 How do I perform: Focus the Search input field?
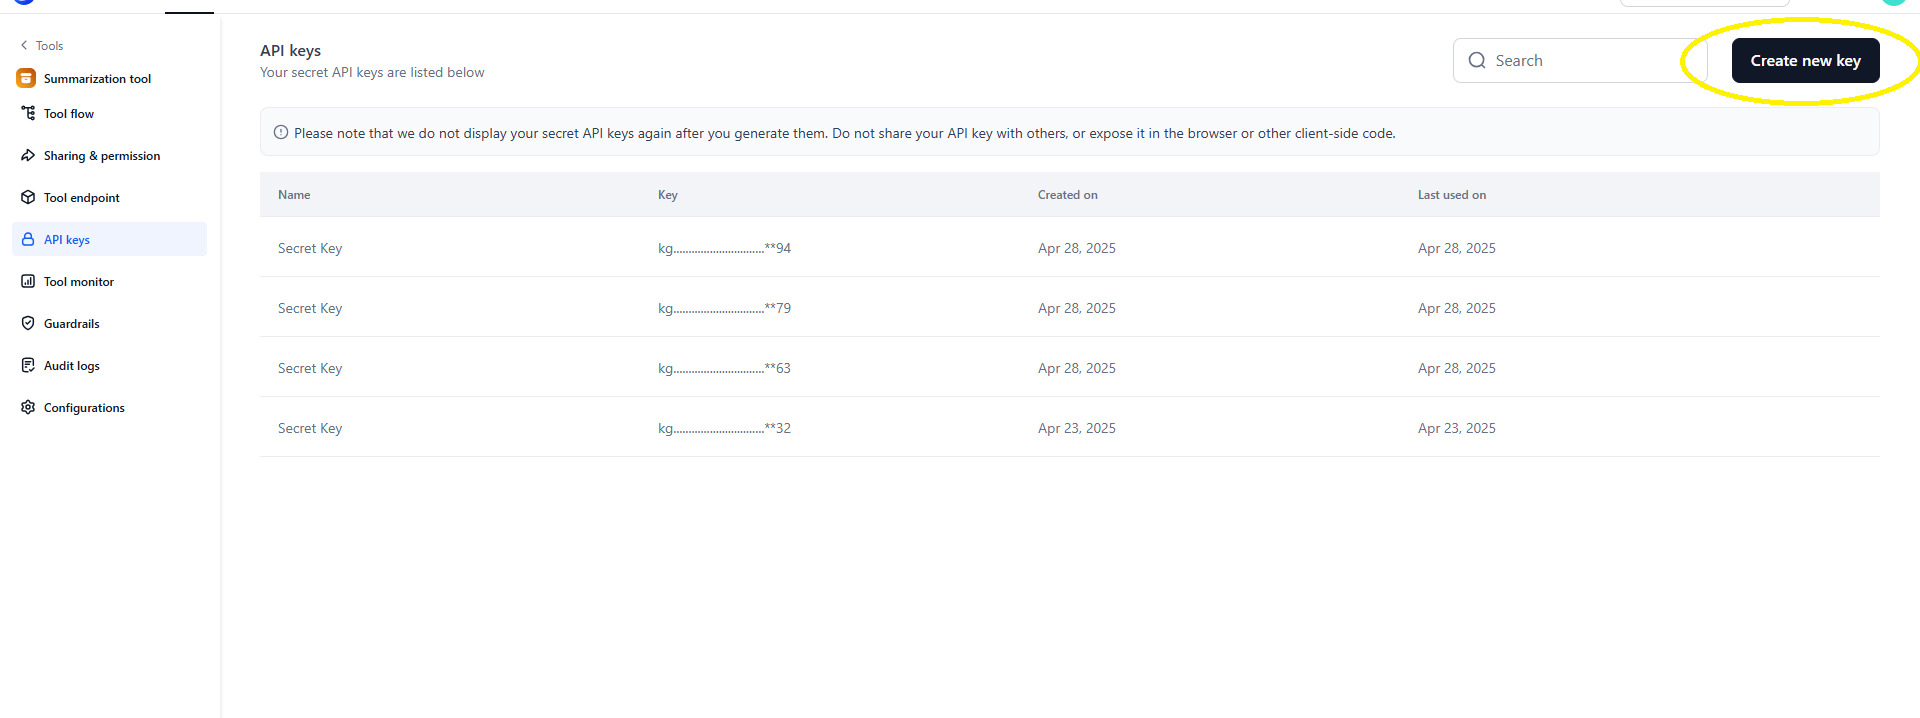[x=1580, y=60]
